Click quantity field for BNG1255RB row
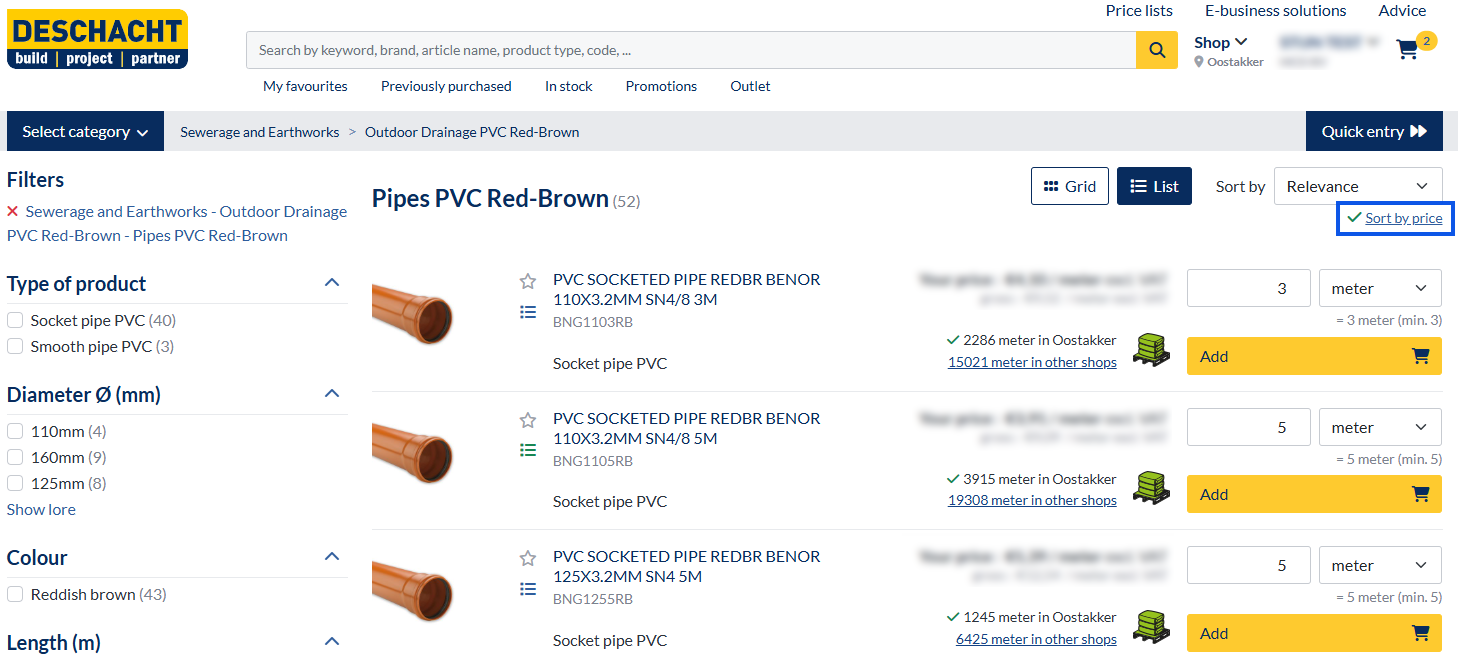This screenshot has height=661, width=1458. [x=1248, y=565]
